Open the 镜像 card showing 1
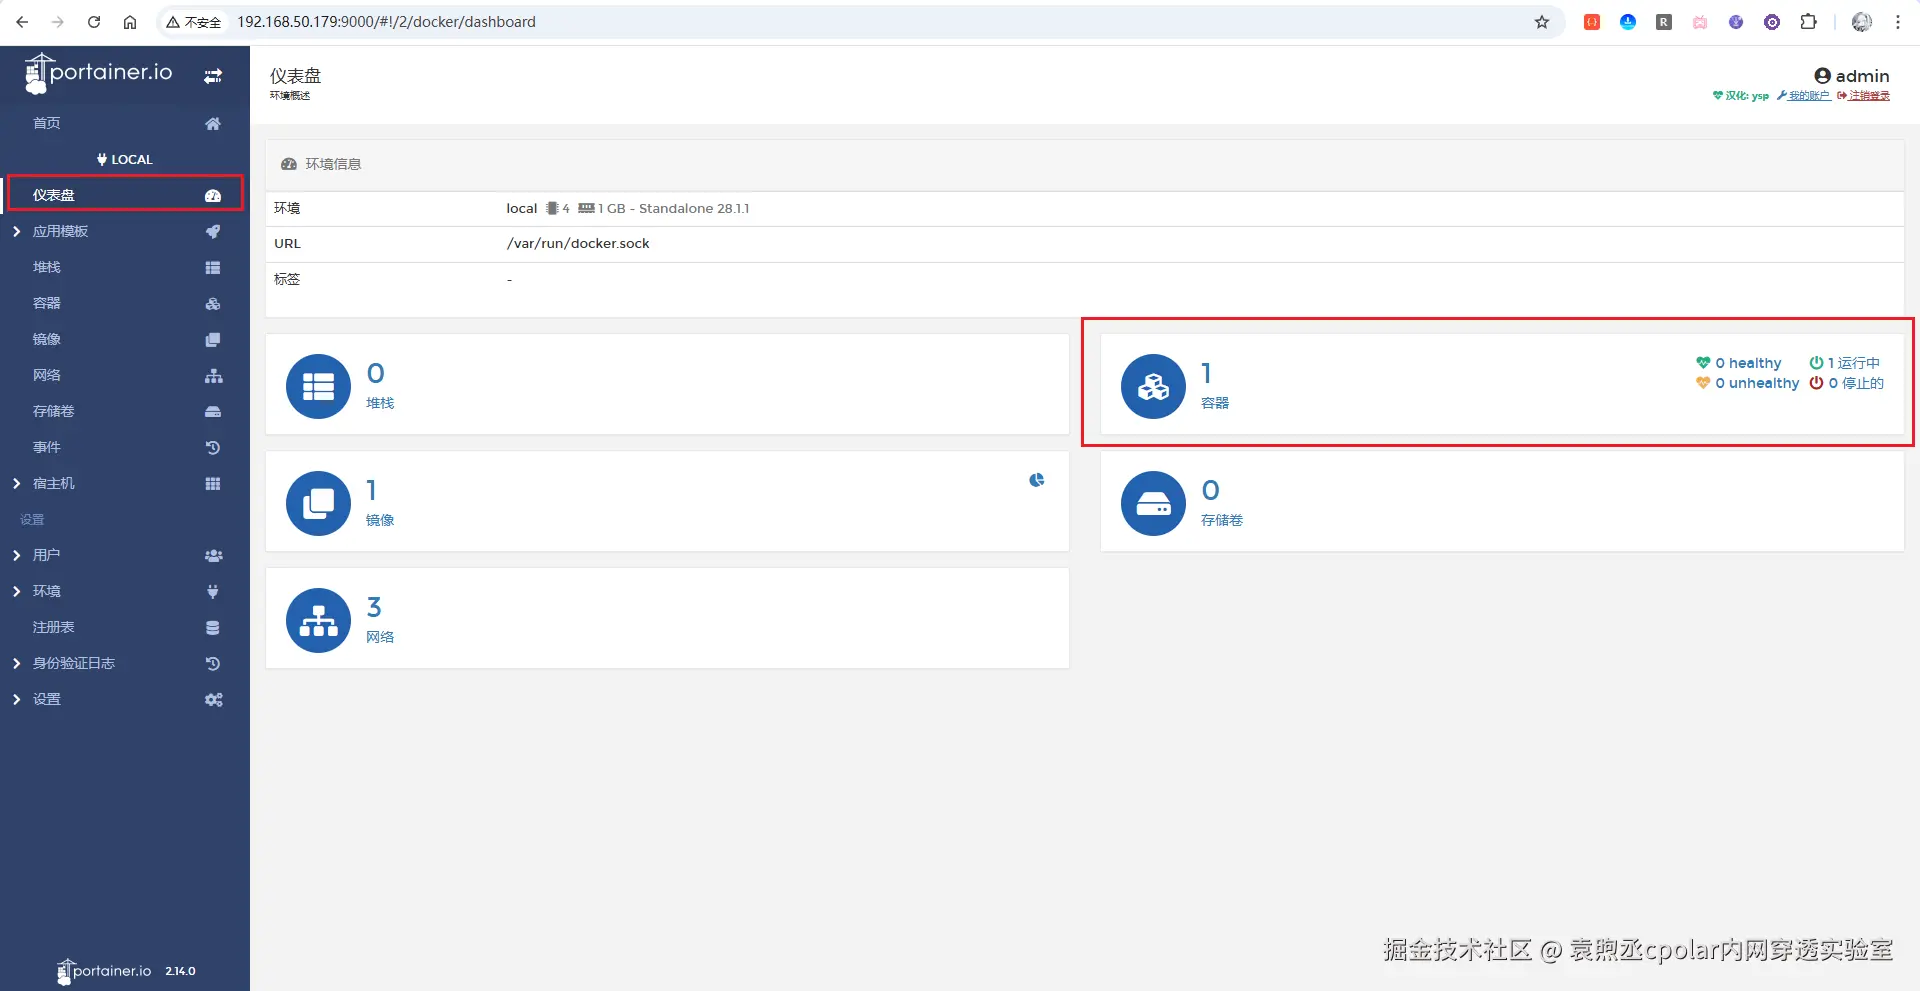1920x991 pixels. click(667, 502)
